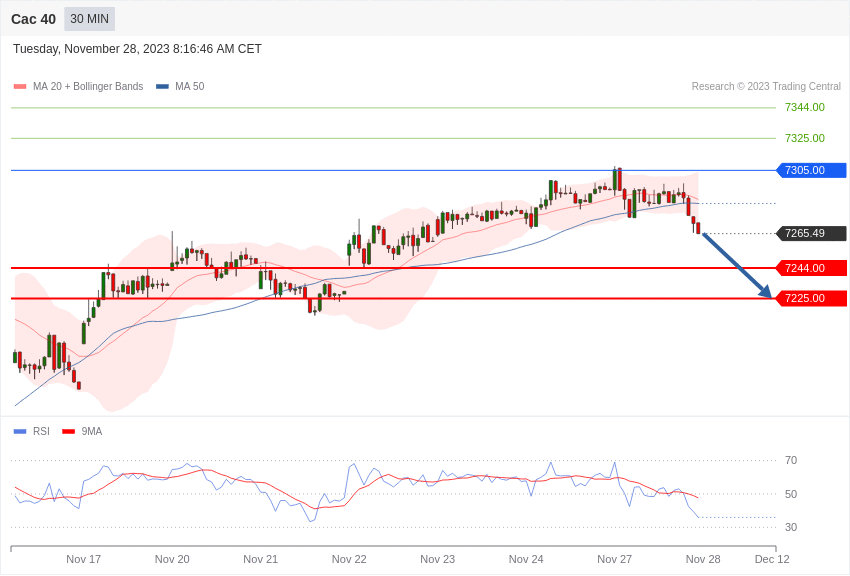Click the Nov 27 date axis label

point(614,559)
